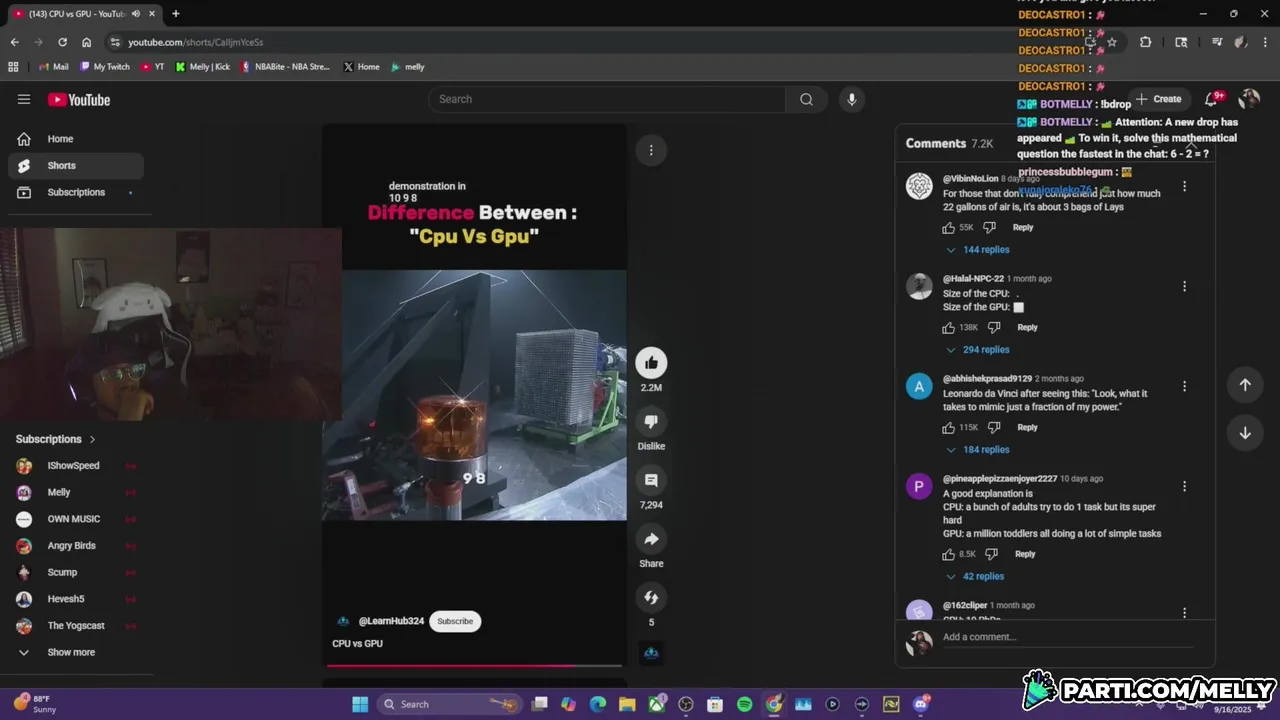This screenshot has height=720, width=1280.
Task: Open options for the VibinNoLion comment
Action: [x=1184, y=186]
